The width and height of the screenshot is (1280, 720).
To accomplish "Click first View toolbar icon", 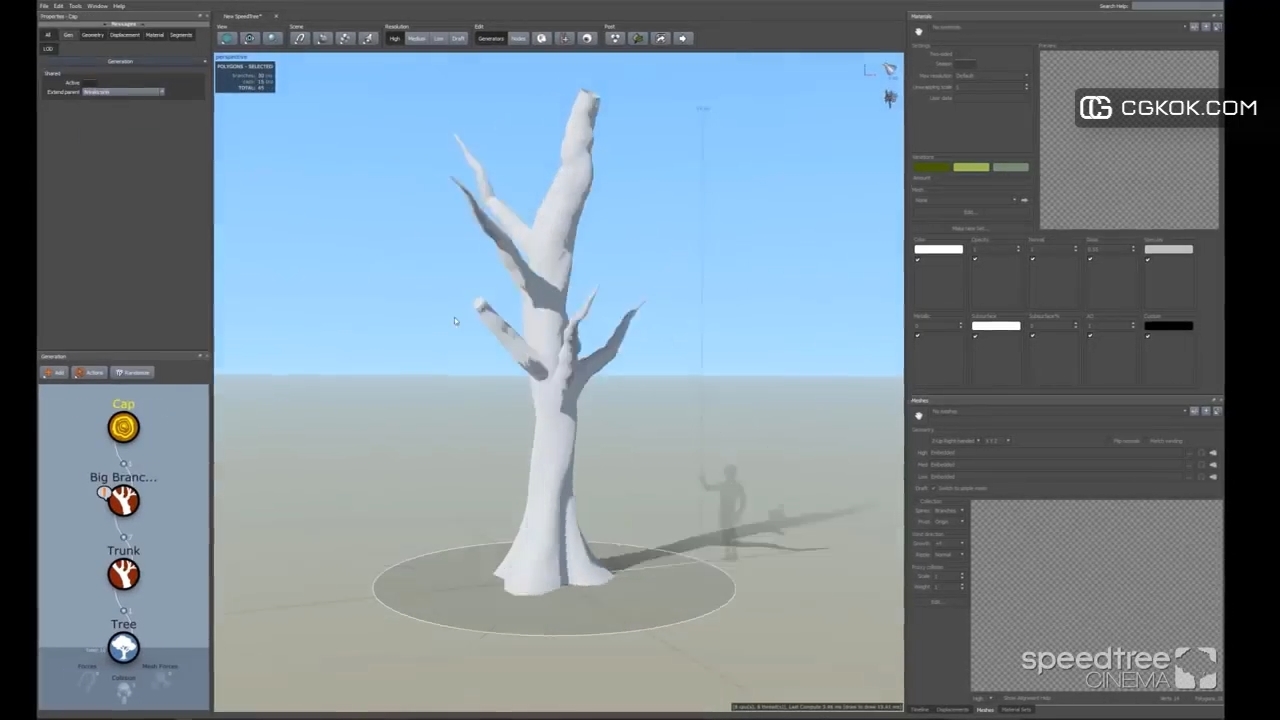I will (227, 39).
